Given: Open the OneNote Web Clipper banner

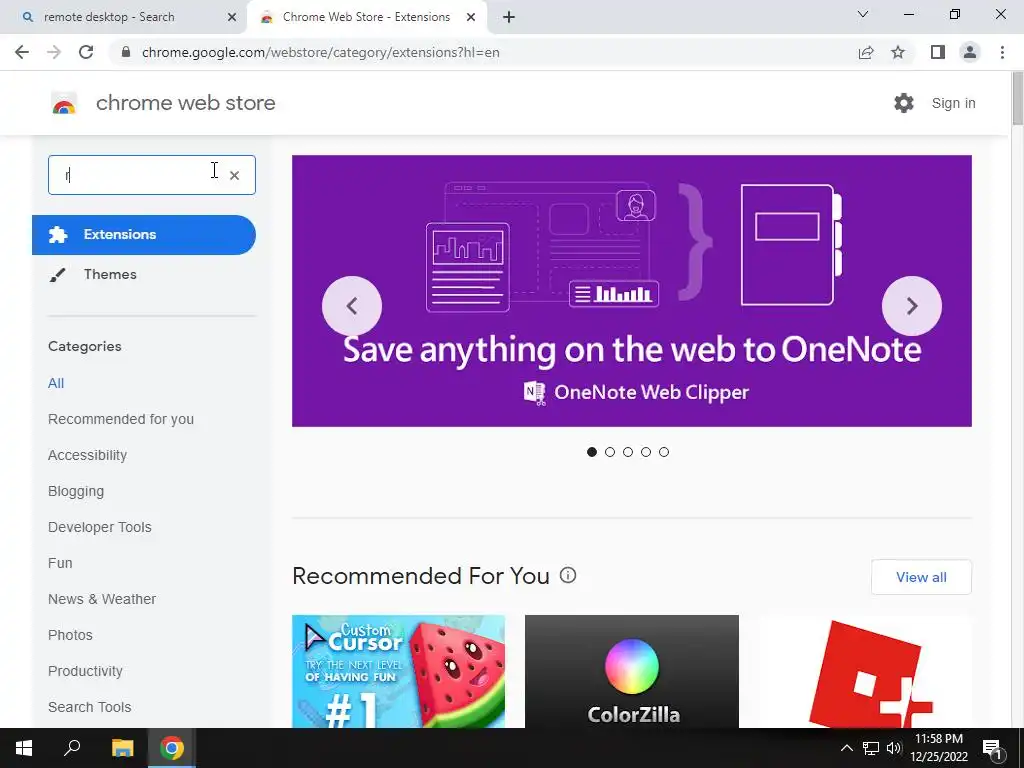Looking at the screenshot, I should pos(632,291).
